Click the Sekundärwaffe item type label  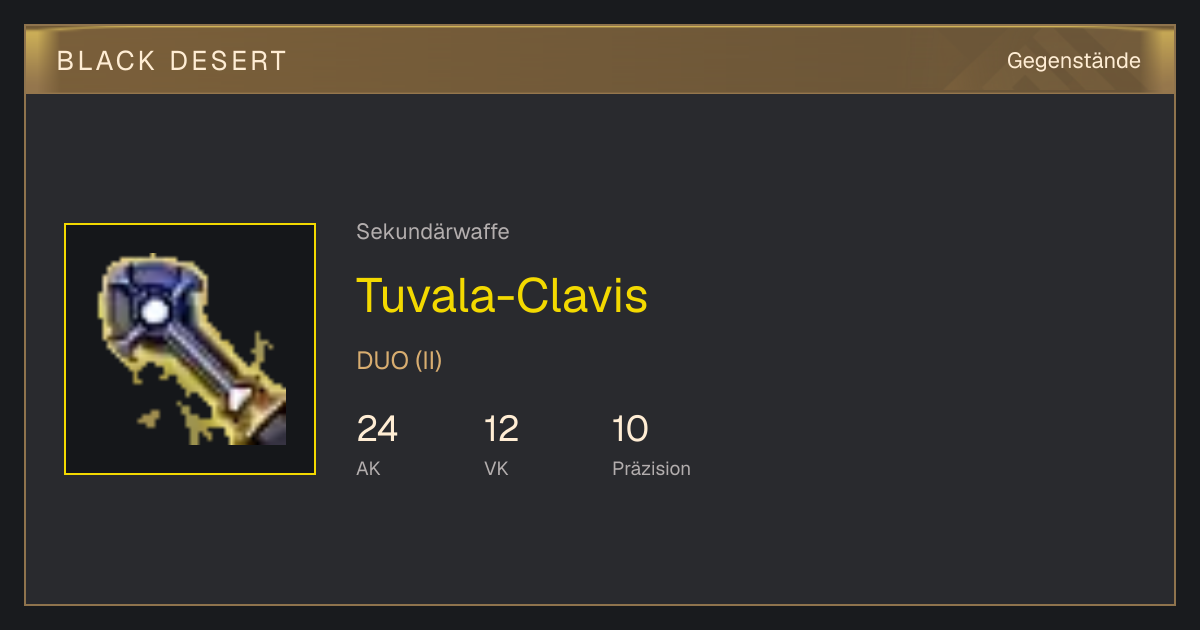(x=433, y=232)
